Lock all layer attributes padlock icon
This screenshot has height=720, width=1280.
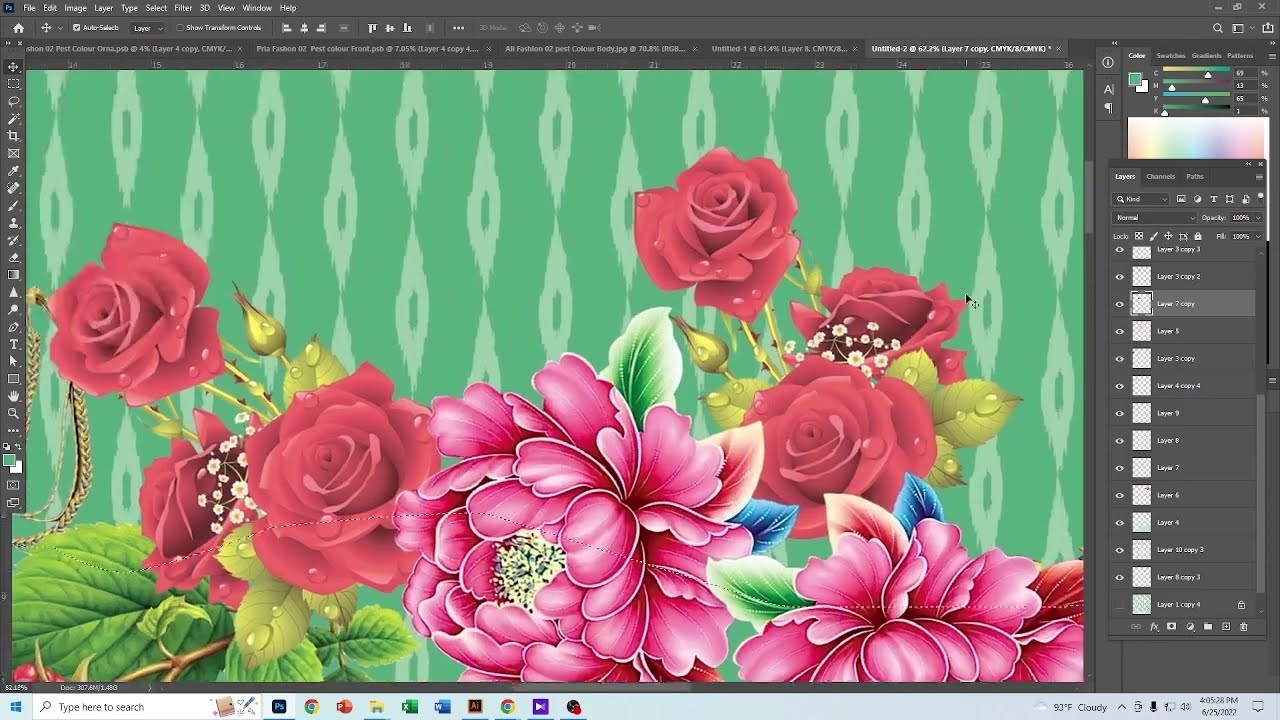pyautogui.click(x=1198, y=236)
